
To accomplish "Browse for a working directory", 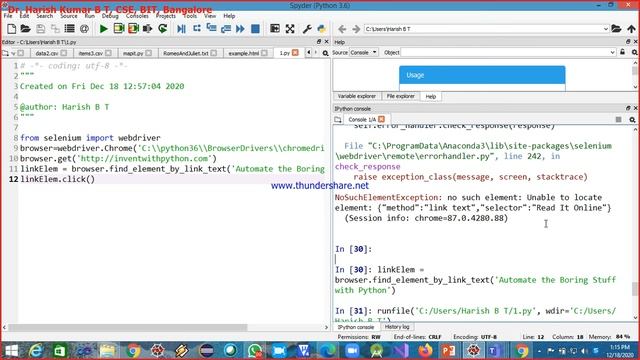I will click(616, 29).
